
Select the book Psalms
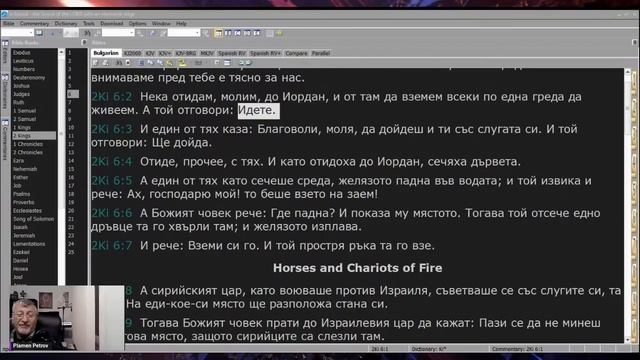click(22, 194)
